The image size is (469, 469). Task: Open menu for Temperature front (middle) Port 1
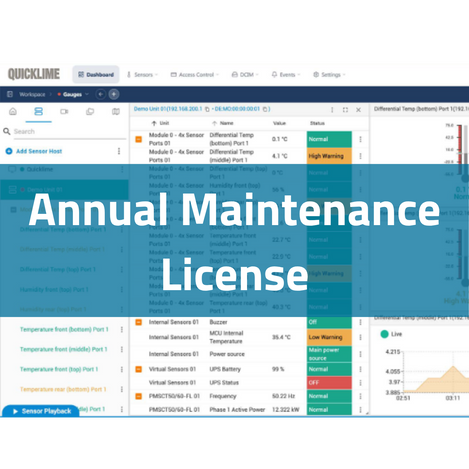pos(122,349)
